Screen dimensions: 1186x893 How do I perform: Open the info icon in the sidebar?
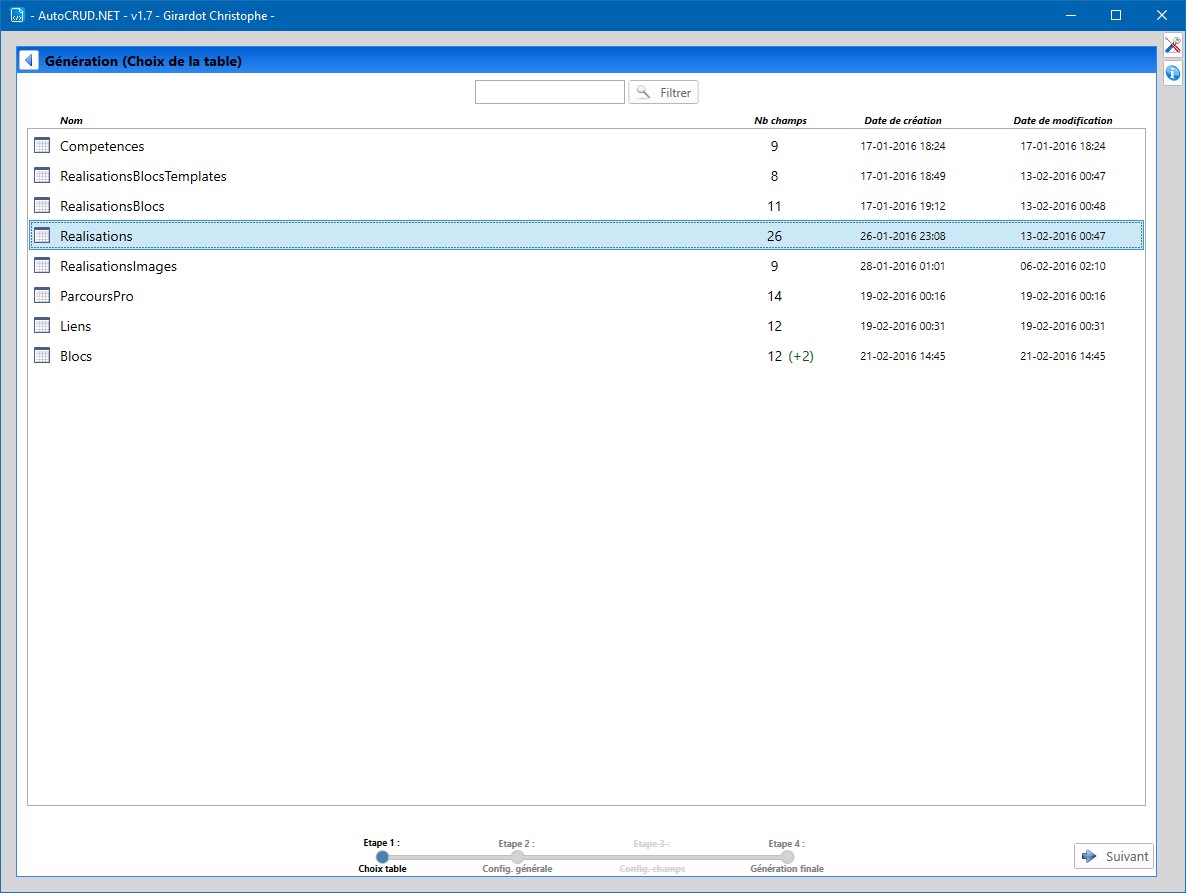1172,73
